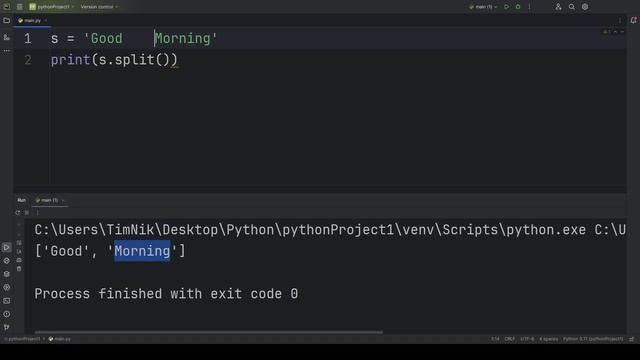The height and width of the screenshot is (360, 640).
Task: Close the main.py editor tab
Action: point(46,20)
